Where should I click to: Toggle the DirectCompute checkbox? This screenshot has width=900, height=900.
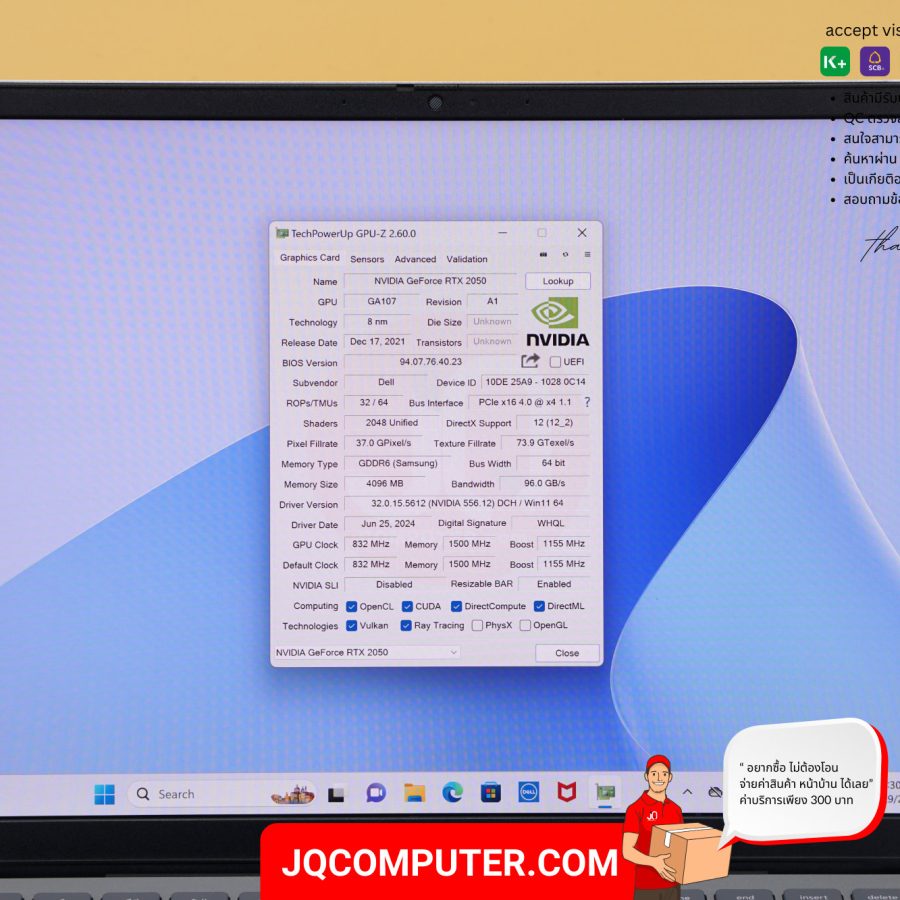point(456,606)
